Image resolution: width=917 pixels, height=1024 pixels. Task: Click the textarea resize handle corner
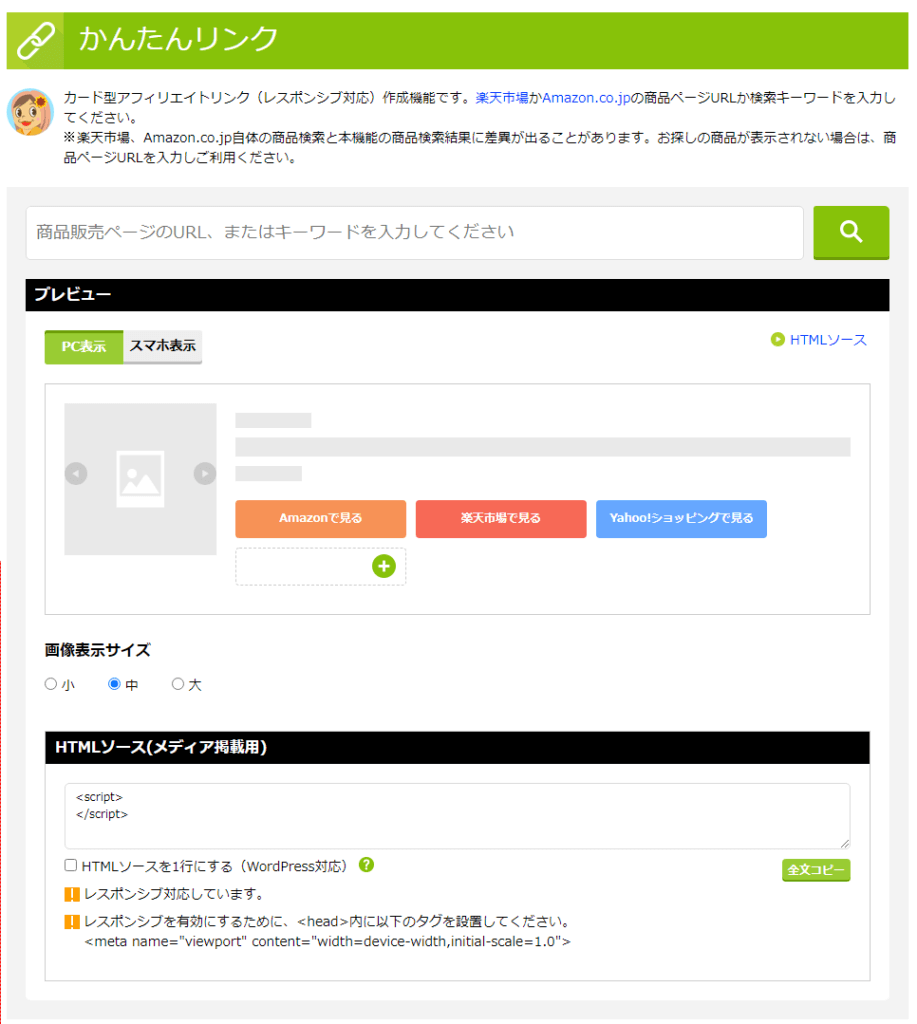pyautogui.click(x=845, y=843)
